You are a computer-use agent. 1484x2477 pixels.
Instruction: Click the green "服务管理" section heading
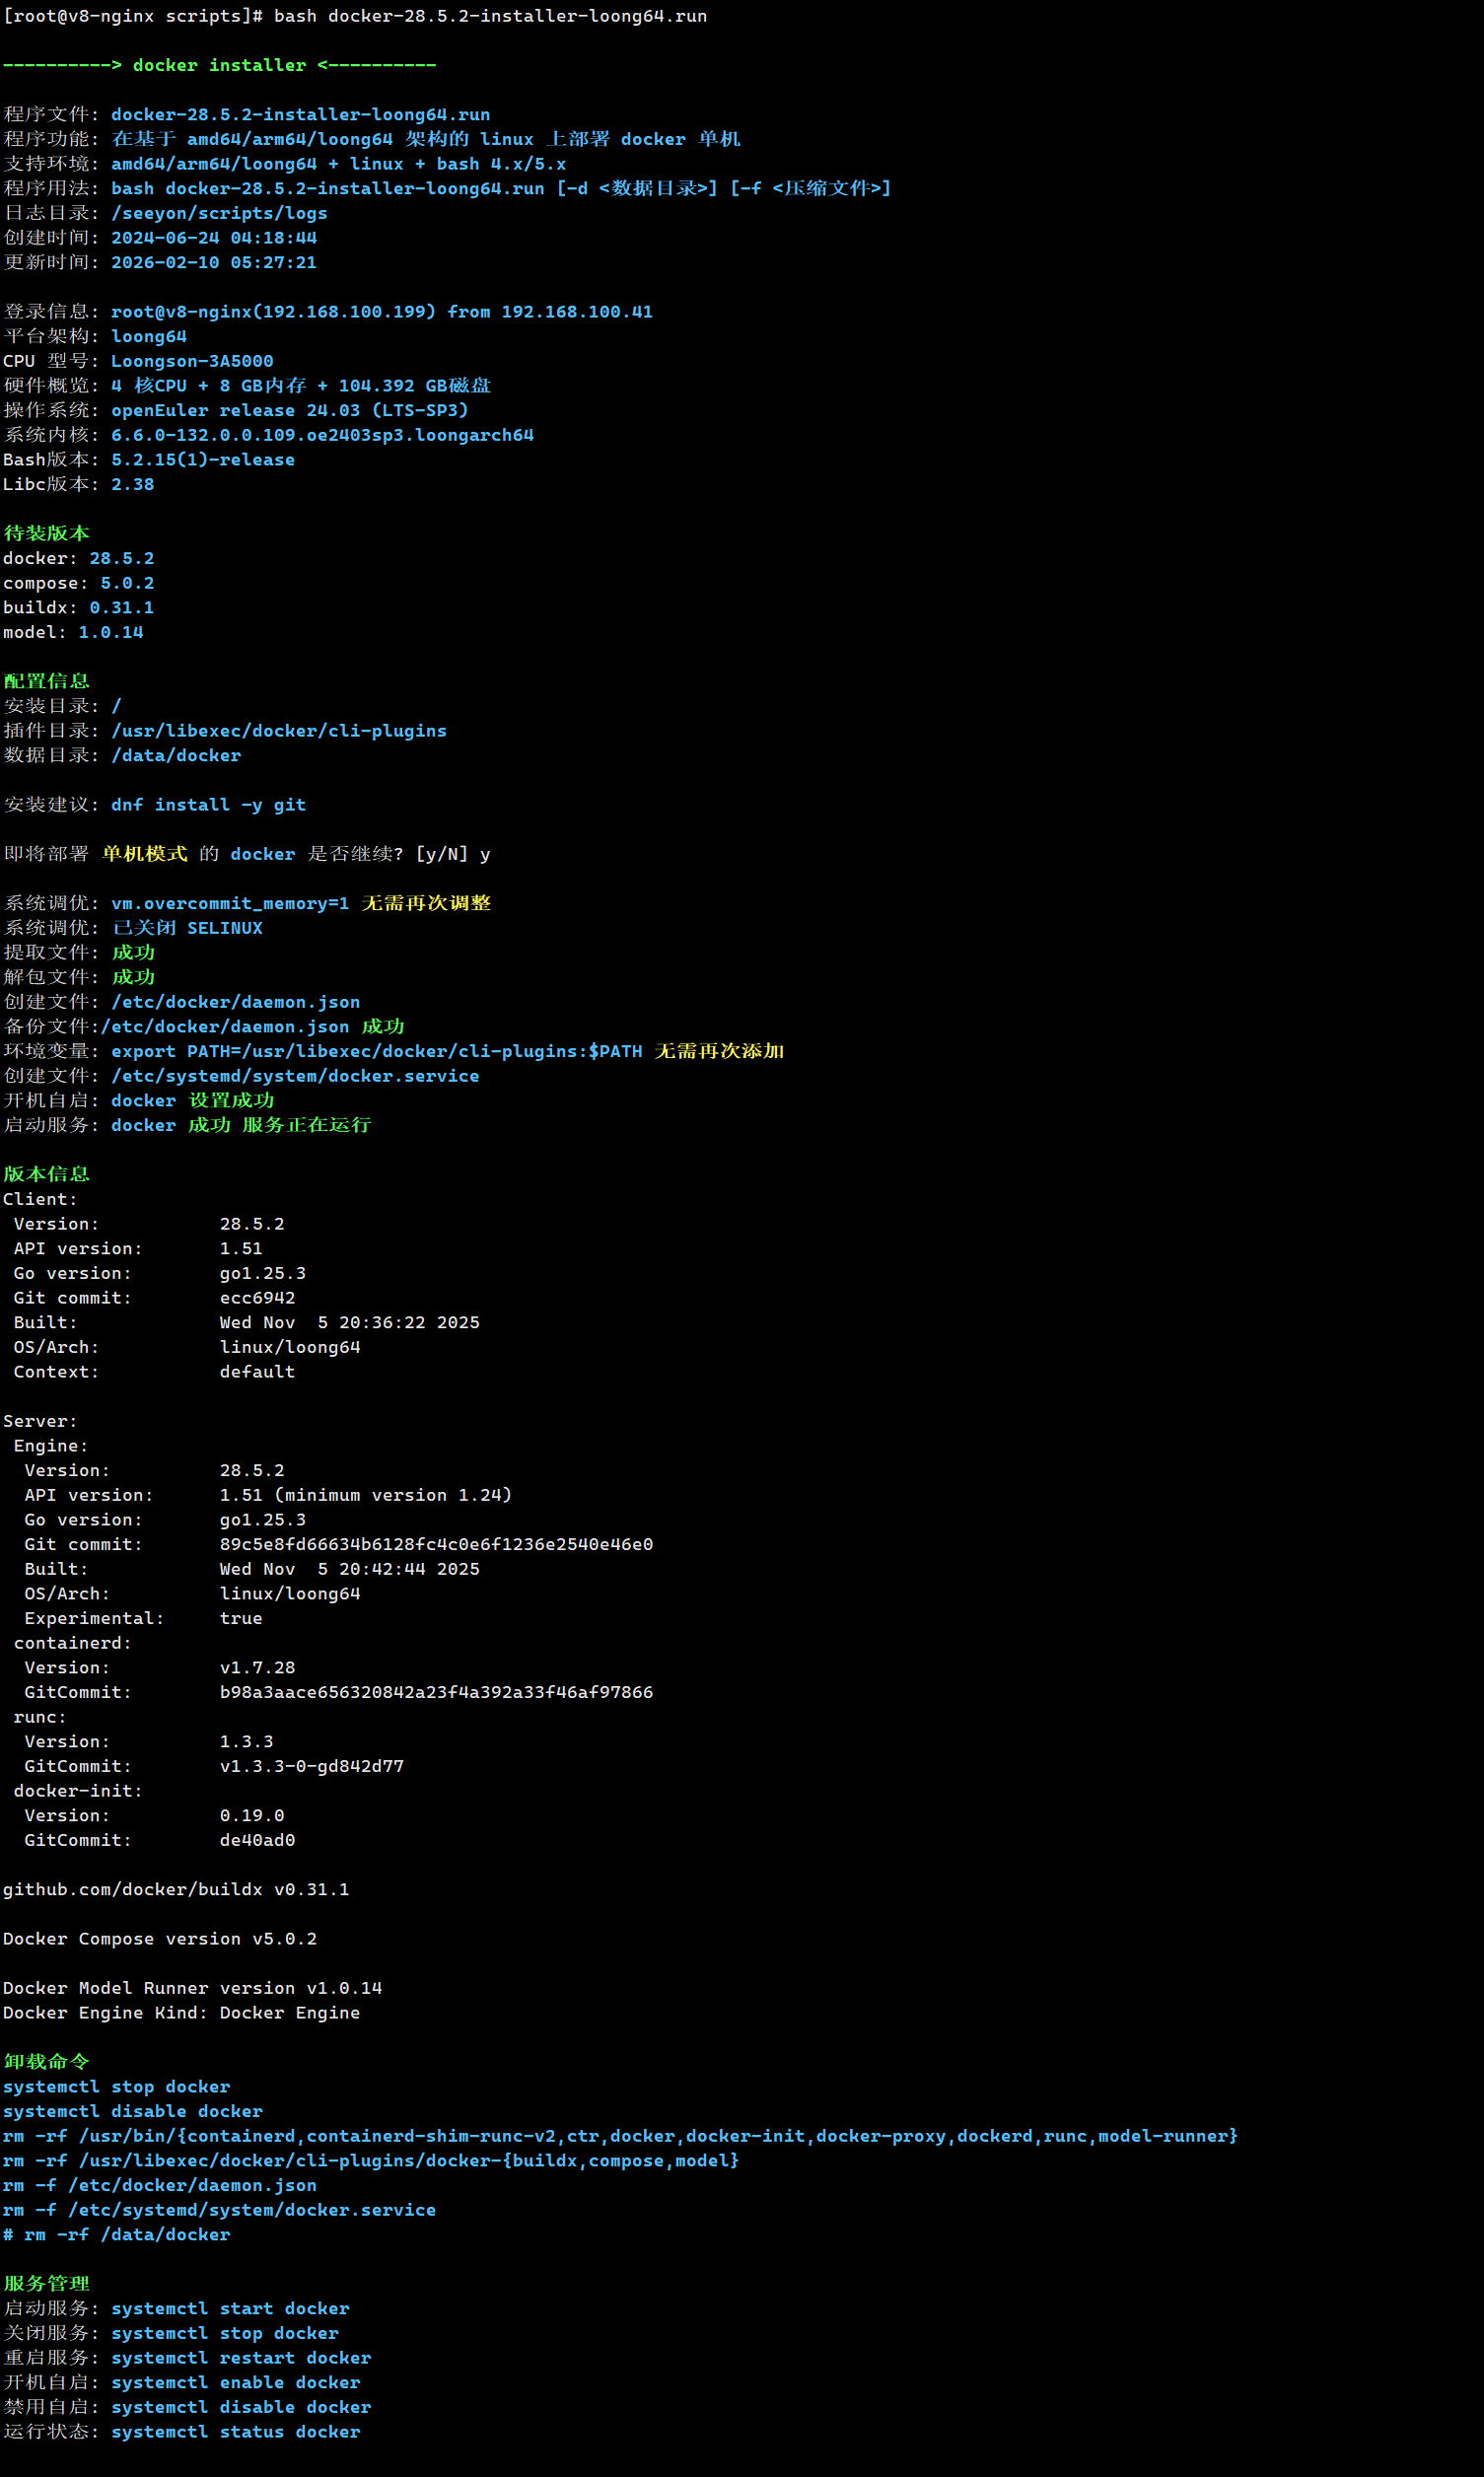46,2284
